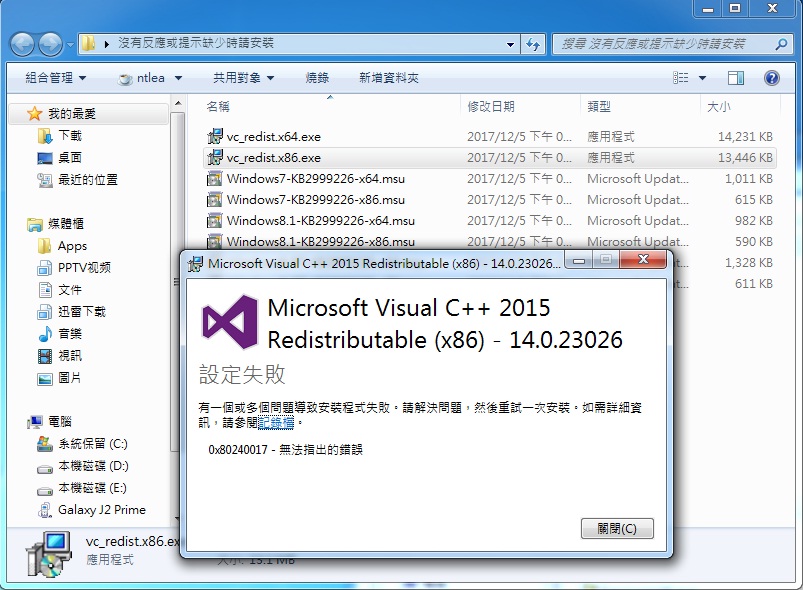Select 媒體櫃 in the navigation pane
This screenshot has height=590, width=803.
(66, 224)
